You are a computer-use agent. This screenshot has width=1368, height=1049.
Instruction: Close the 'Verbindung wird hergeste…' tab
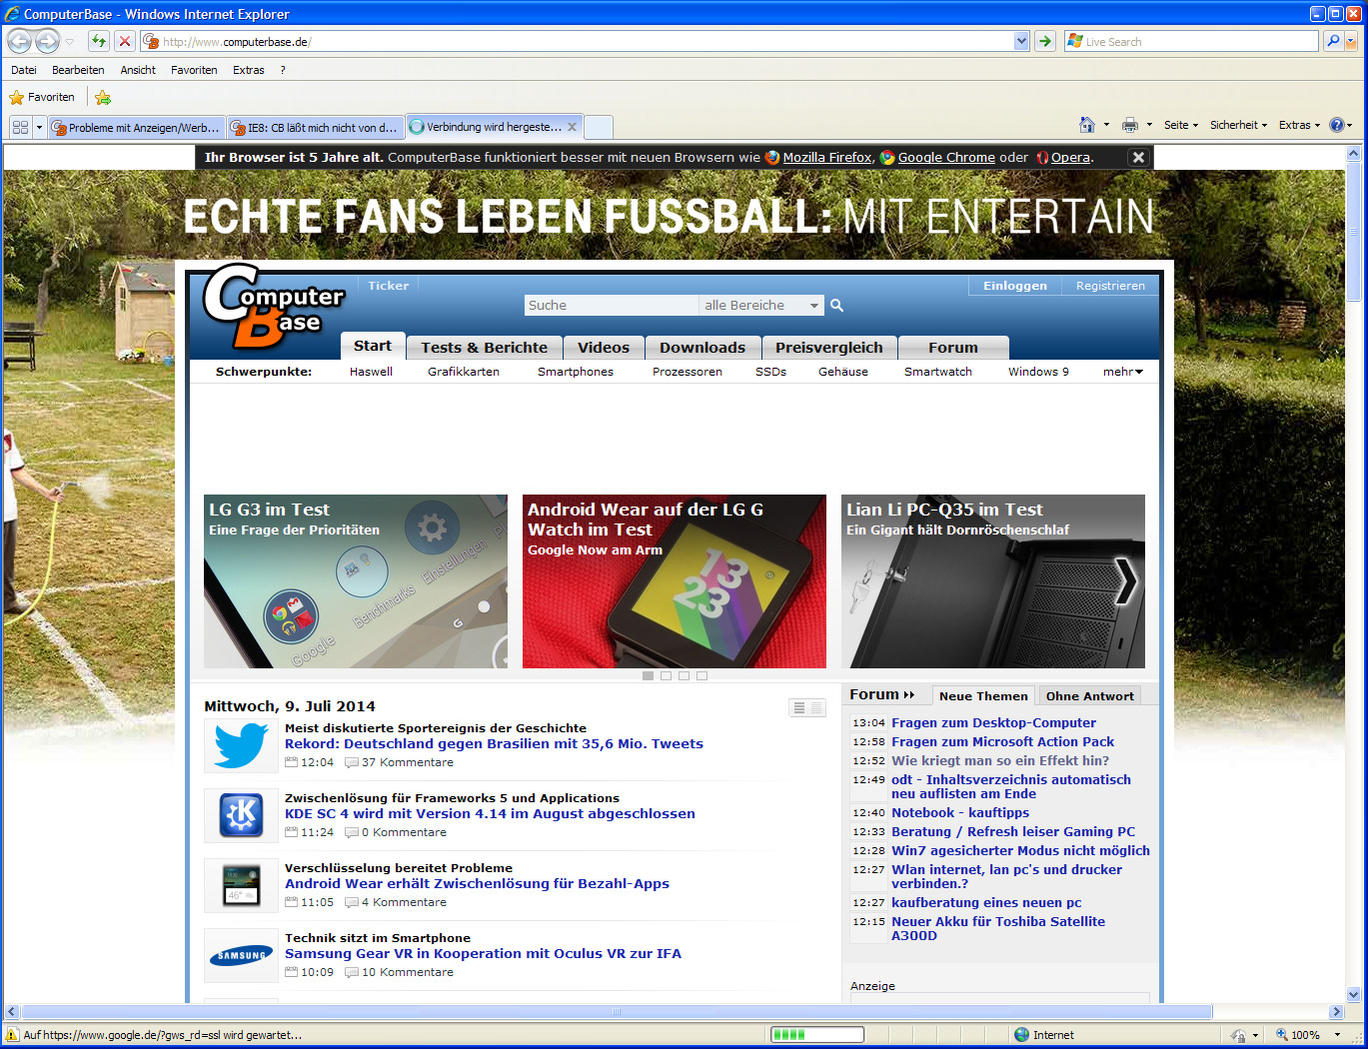pos(572,127)
